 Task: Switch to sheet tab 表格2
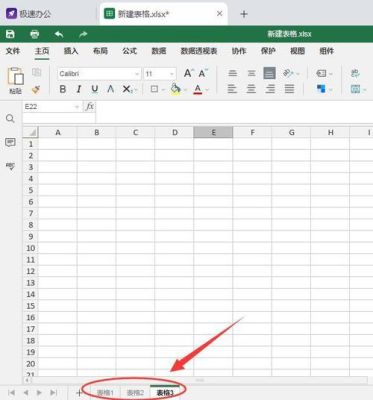(x=135, y=393)
